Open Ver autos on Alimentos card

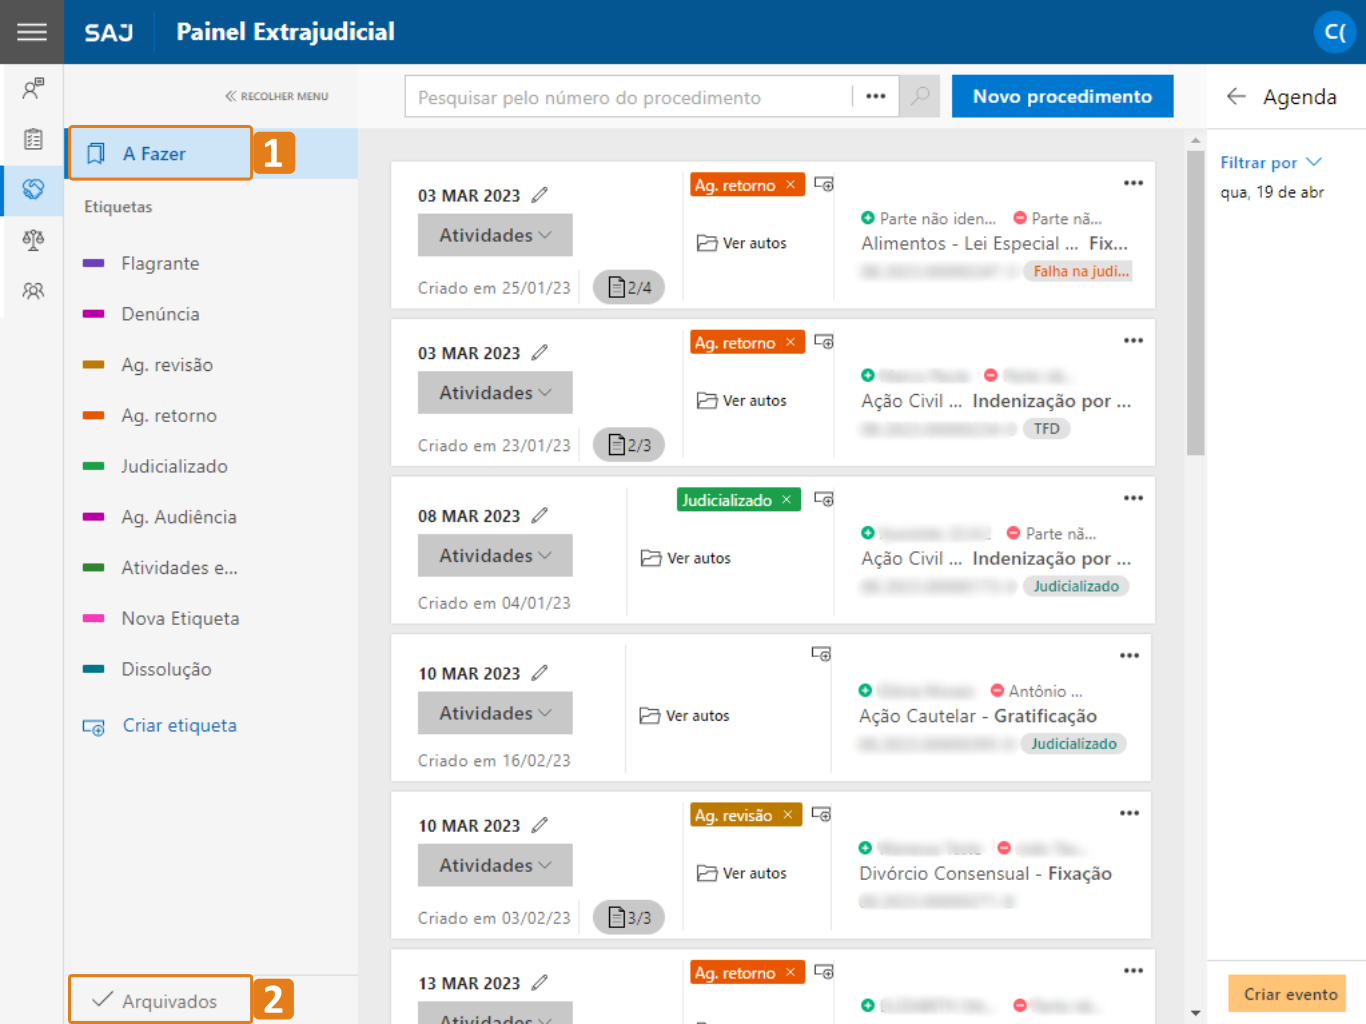tap(742, 243)
